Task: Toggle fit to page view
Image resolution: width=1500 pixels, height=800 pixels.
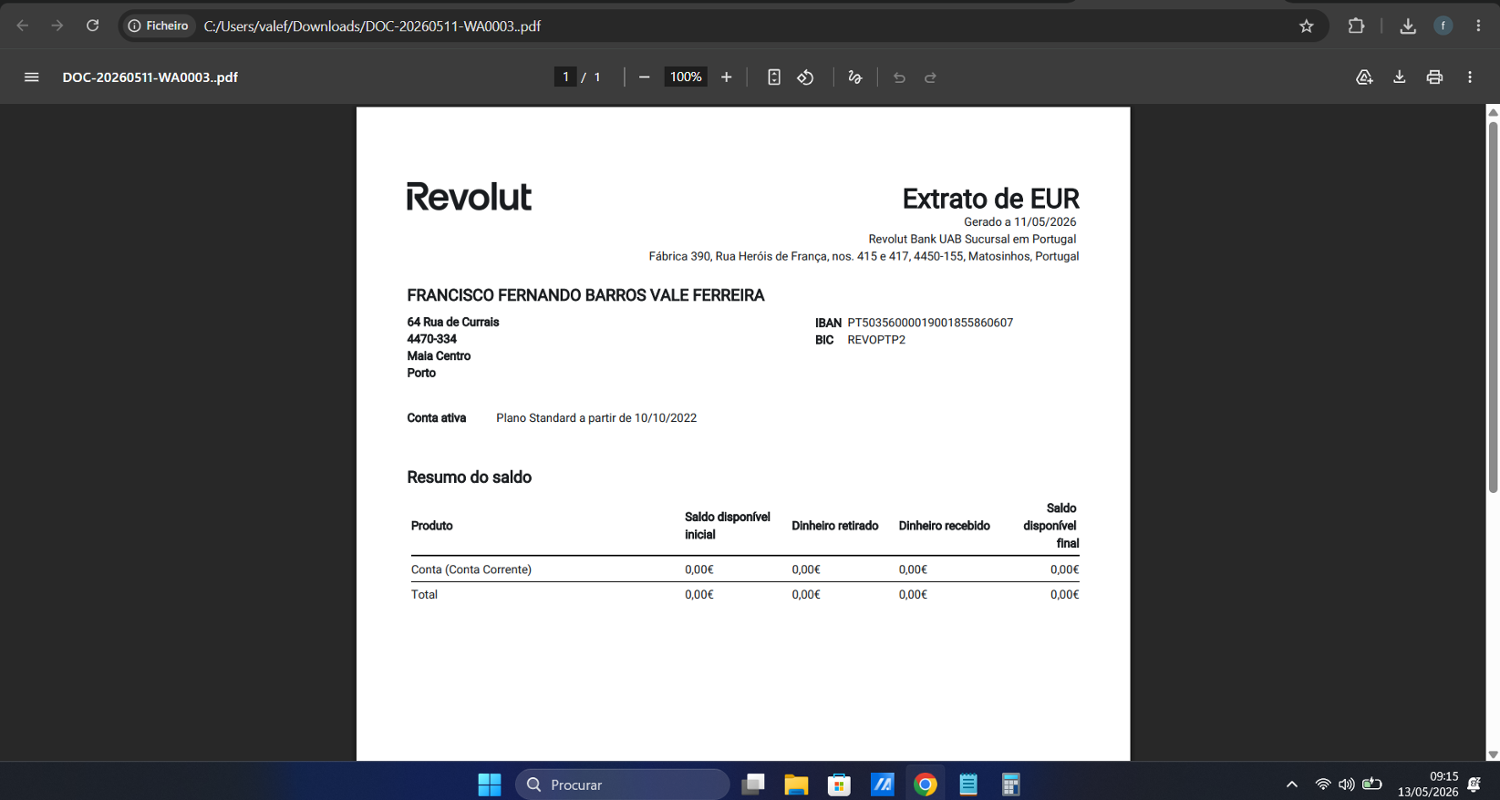Action: tap(774, 77)
